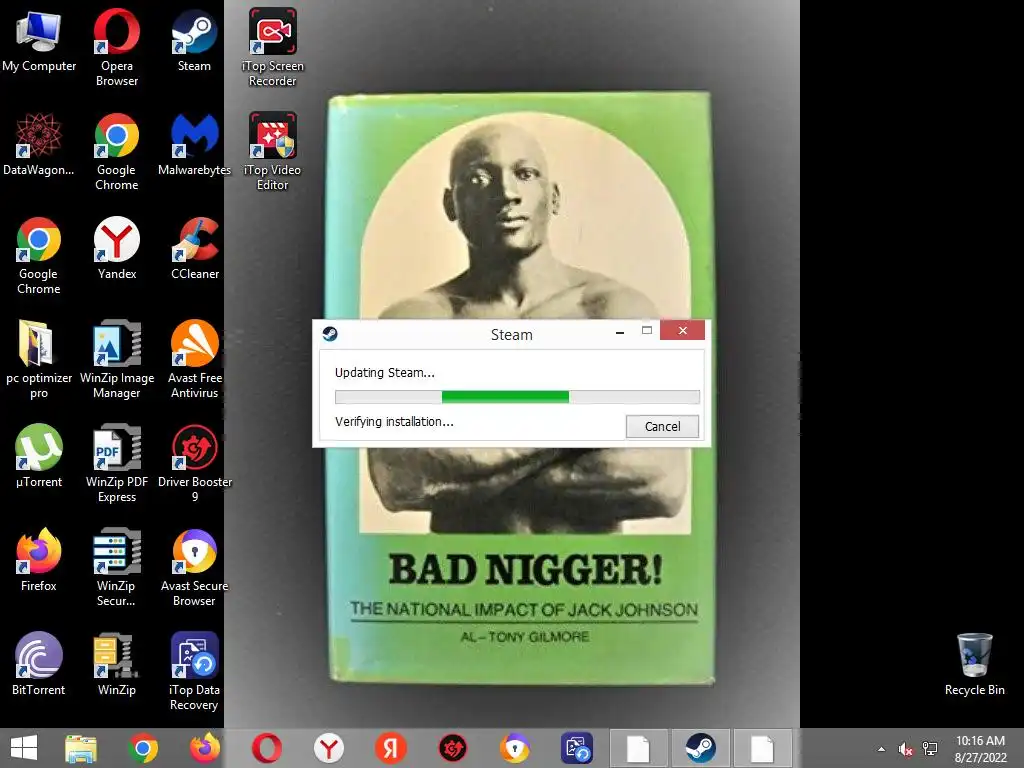Select WinZip Image Manager shortcut
This screenshot has height=768, width=1024.
[117, 360]
